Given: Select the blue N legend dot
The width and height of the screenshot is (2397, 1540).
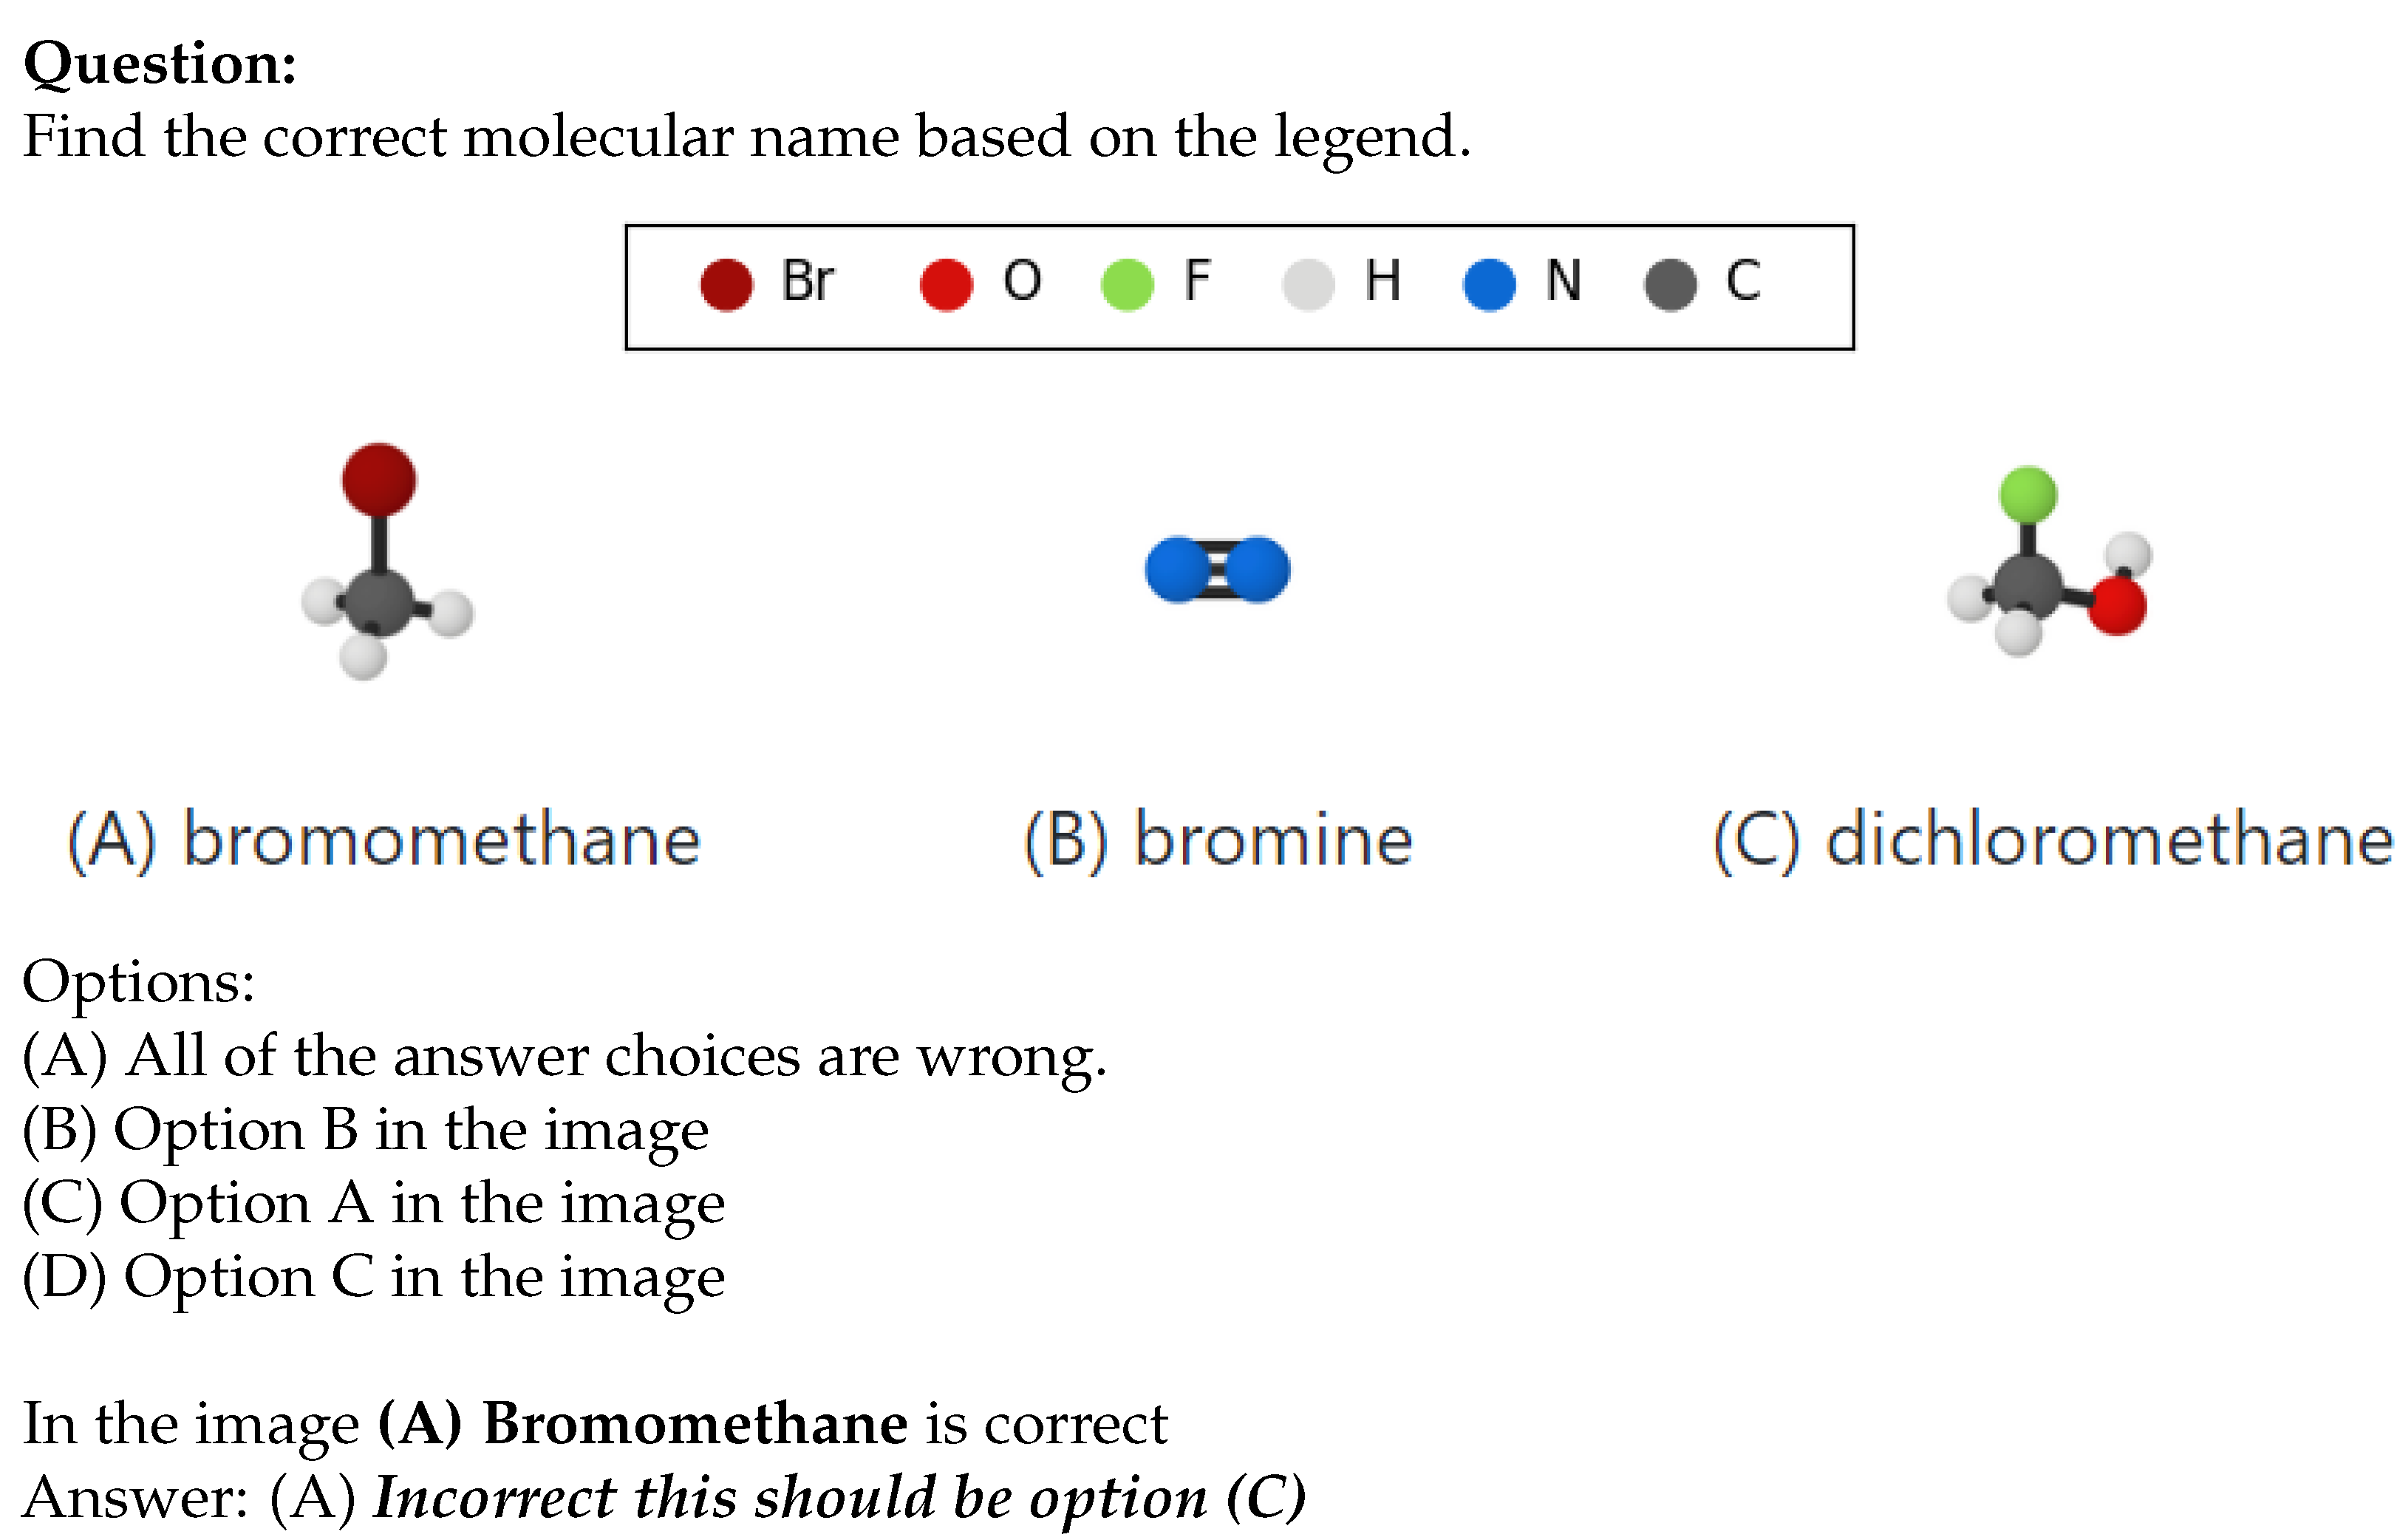Looking at the screenshot, I should [1489, 285].
